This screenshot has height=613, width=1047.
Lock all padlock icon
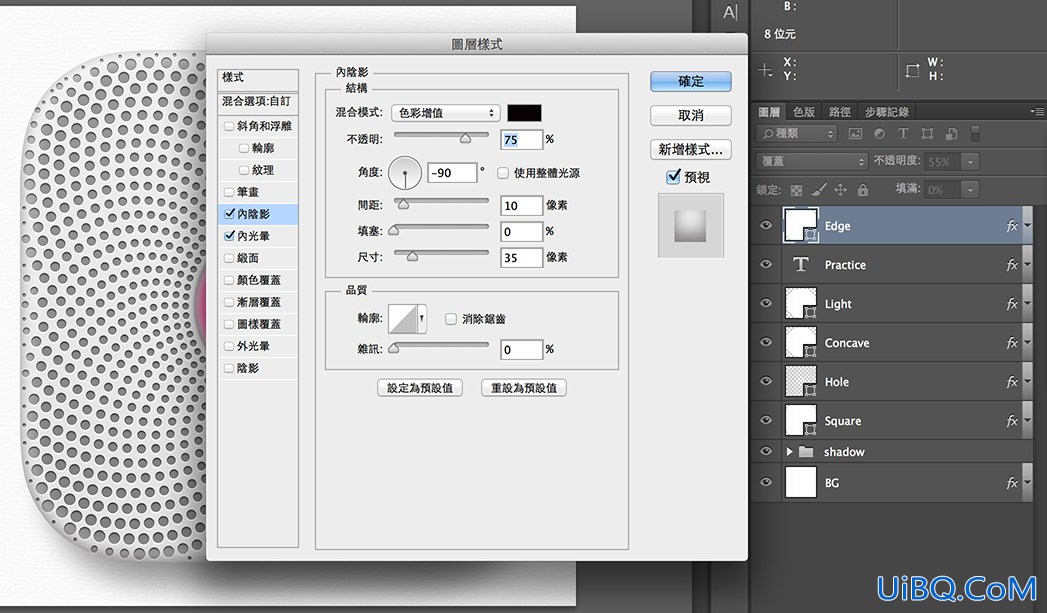click(863, 190)
